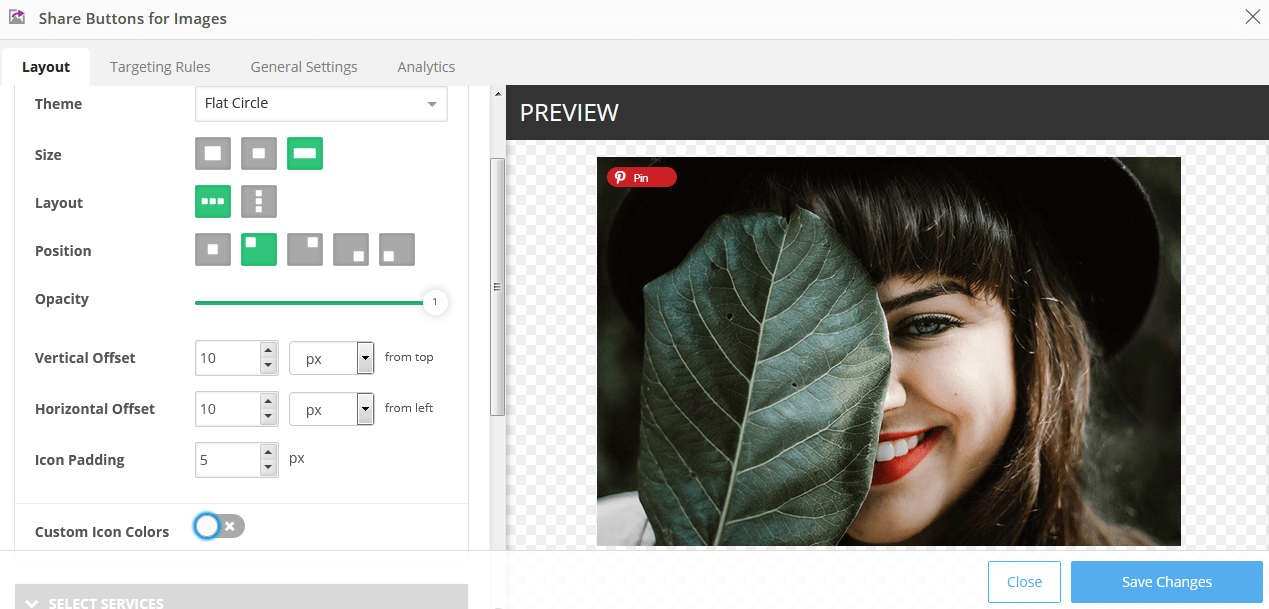Set position to top-right icon

click(305, 249)
